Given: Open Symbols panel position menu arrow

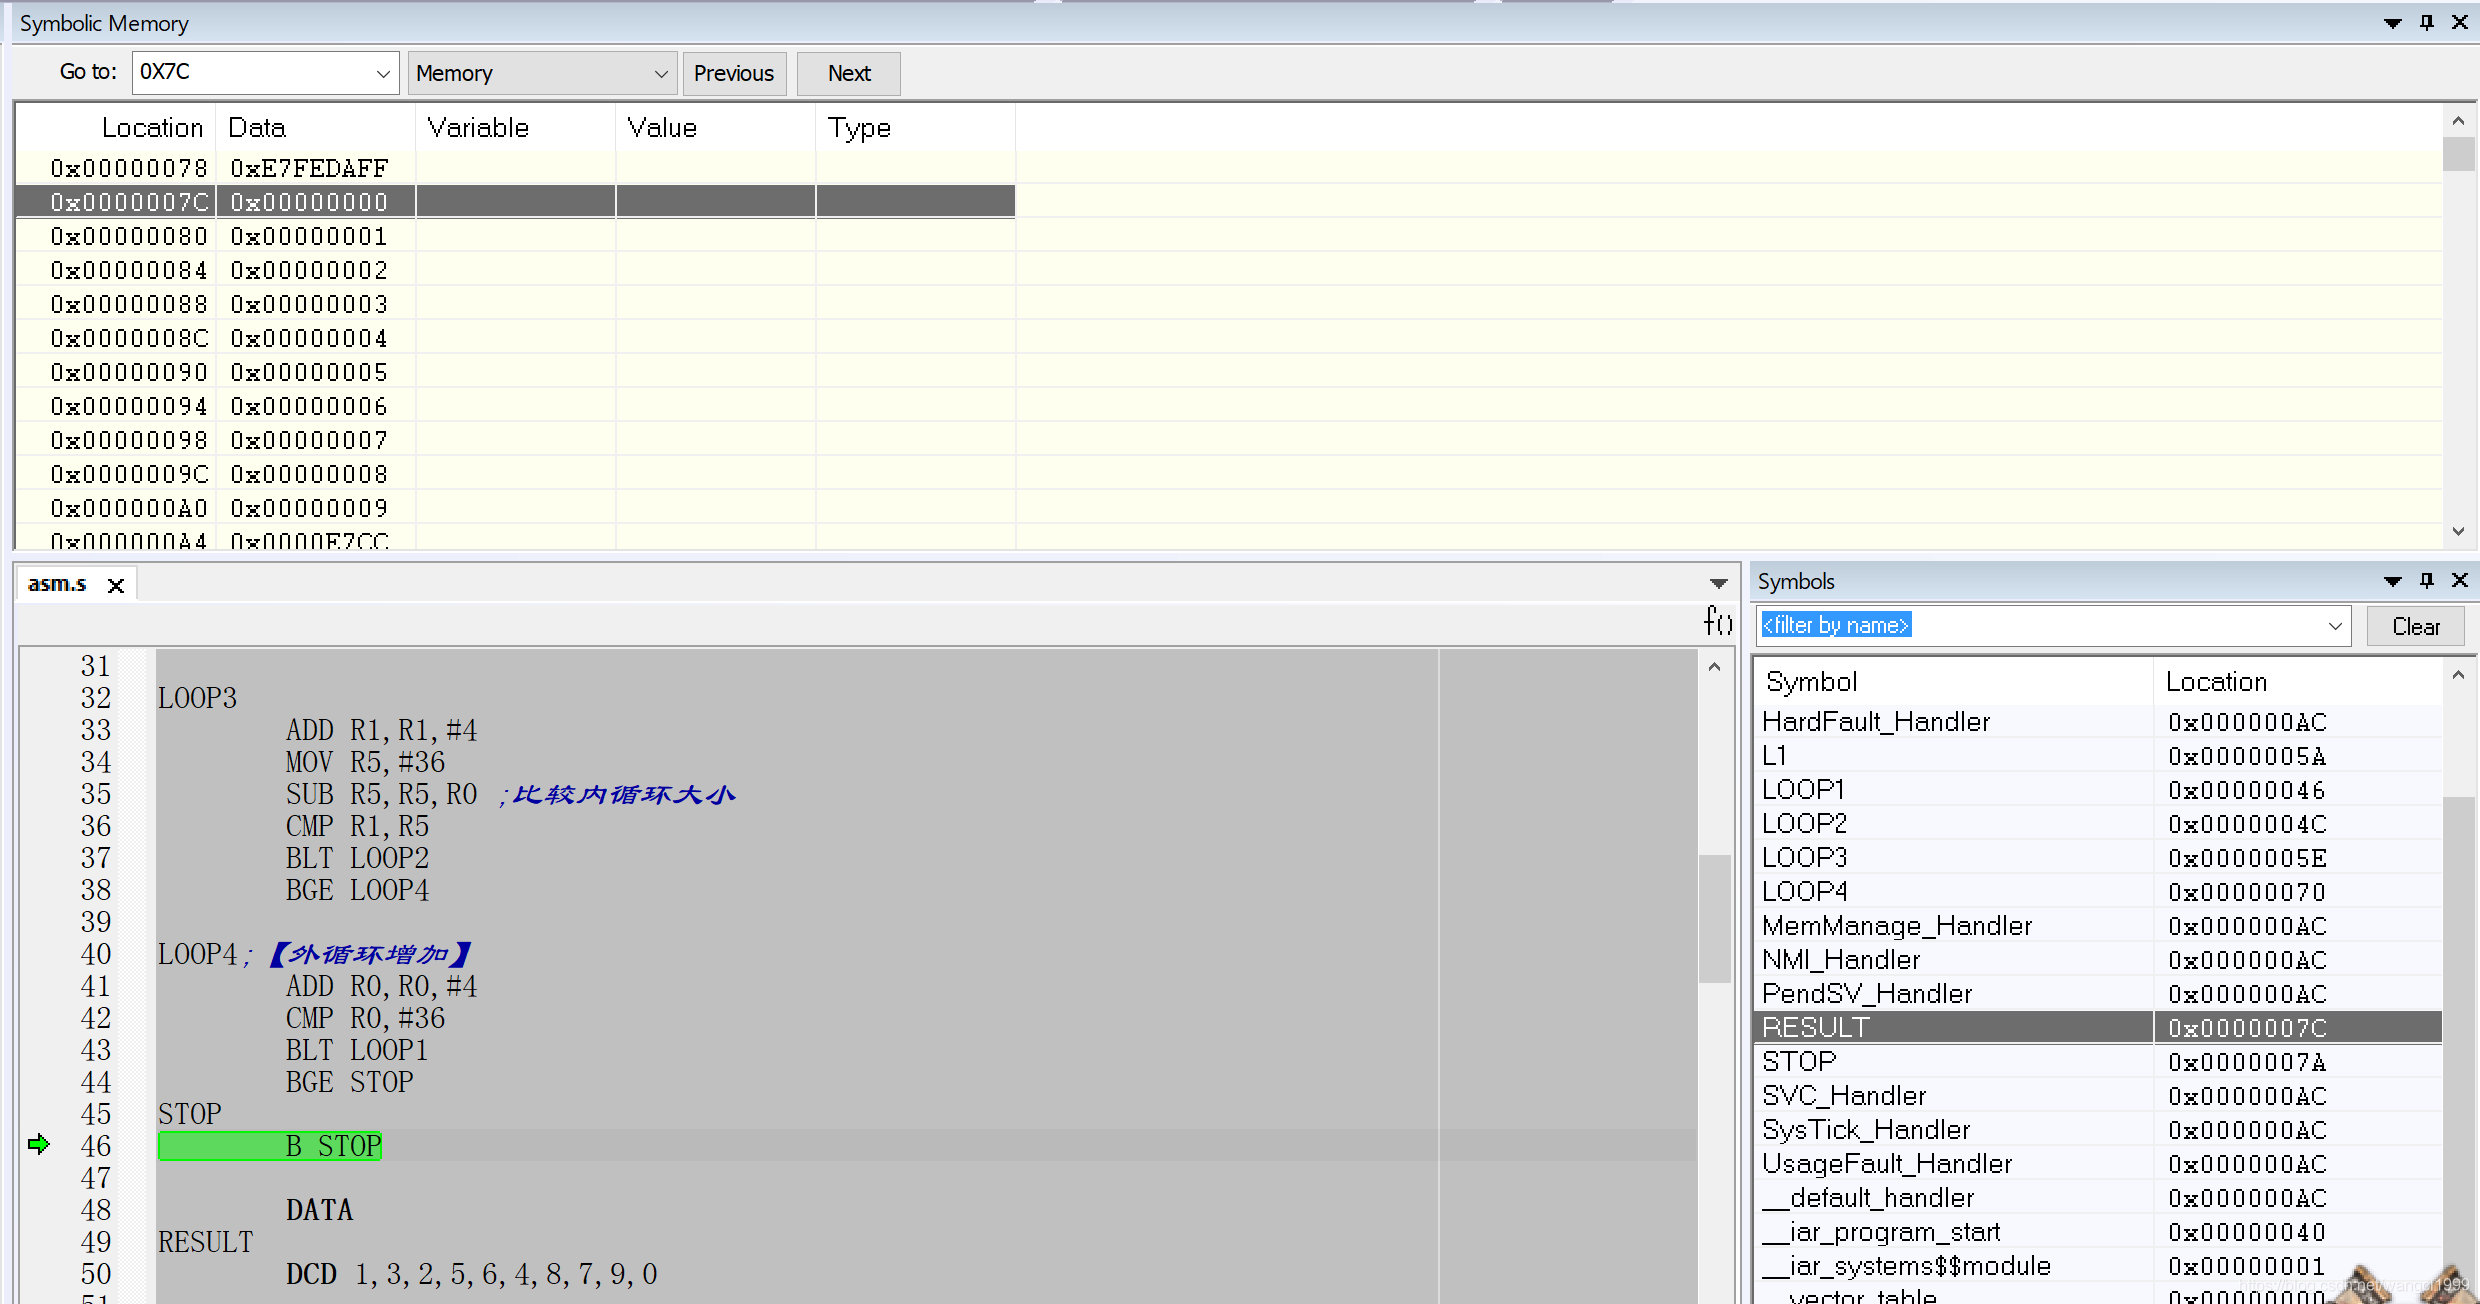Looking at the screenshot, I should pos(2393,581).
